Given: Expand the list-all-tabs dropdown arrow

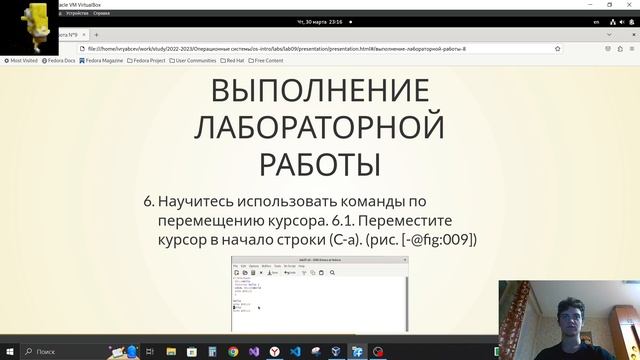Looking at the screenshot, I should (609, 35).
